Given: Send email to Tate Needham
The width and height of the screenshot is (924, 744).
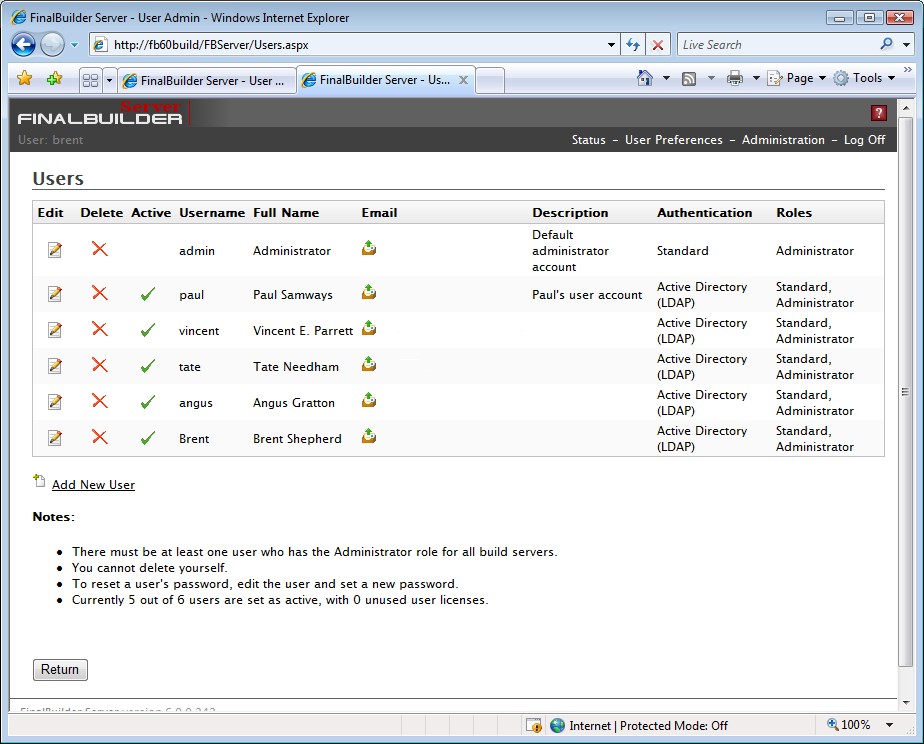Looking at the screenshot, I should tap(369, 363).
